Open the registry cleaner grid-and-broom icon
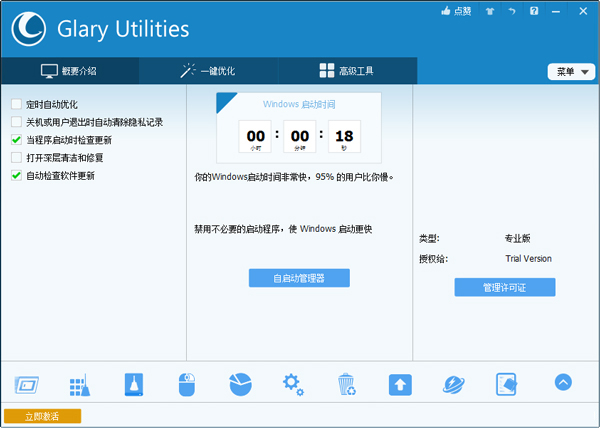Image resolution: width=600 pixels, height=428 pixels. (x=80, y=385)
